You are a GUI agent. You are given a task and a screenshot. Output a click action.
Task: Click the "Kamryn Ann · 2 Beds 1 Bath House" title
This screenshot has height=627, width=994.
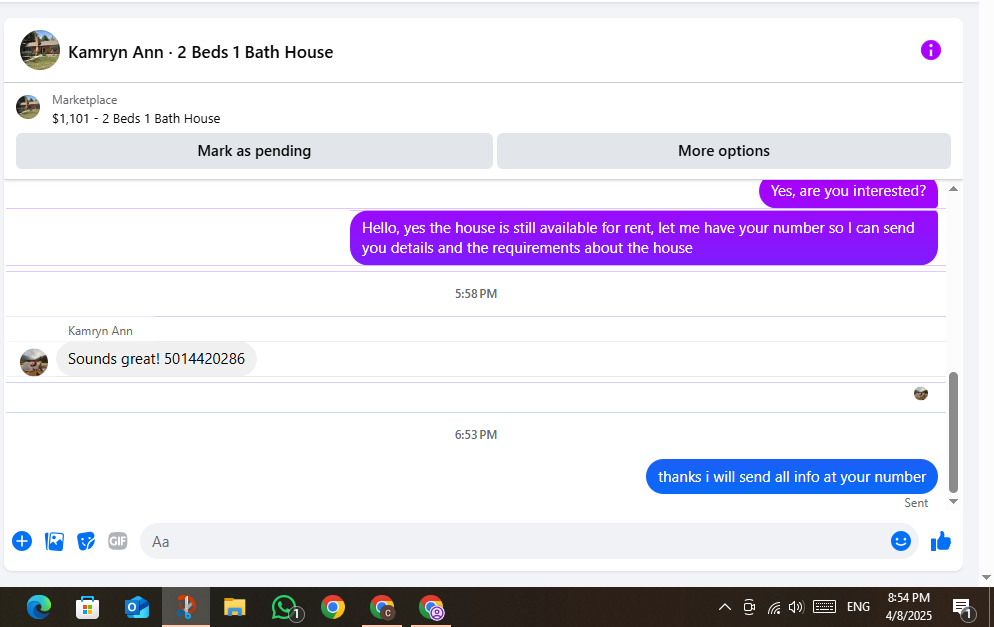200,52
